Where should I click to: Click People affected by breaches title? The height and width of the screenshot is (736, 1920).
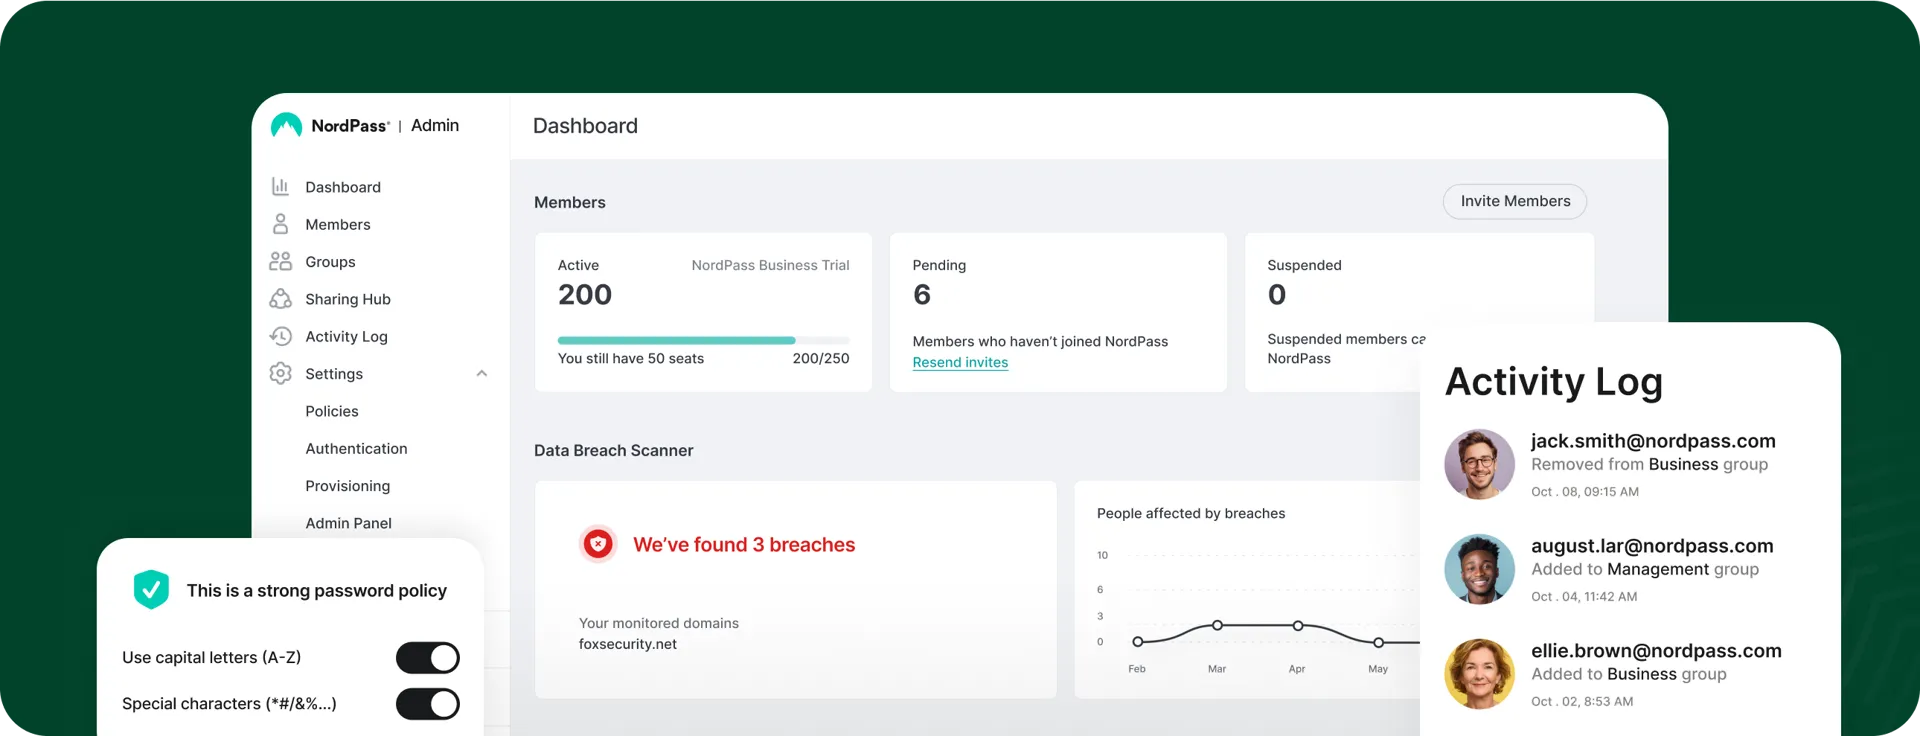click(x=1191, y=513)
